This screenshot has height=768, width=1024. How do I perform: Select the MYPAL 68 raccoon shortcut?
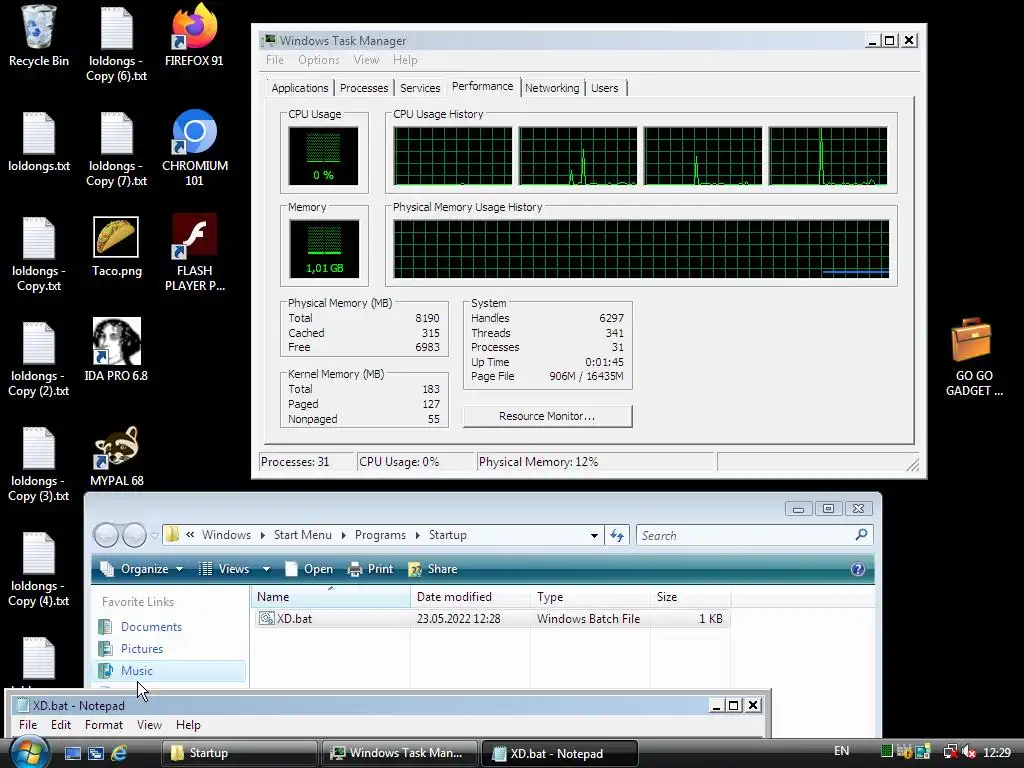[116, 456]
